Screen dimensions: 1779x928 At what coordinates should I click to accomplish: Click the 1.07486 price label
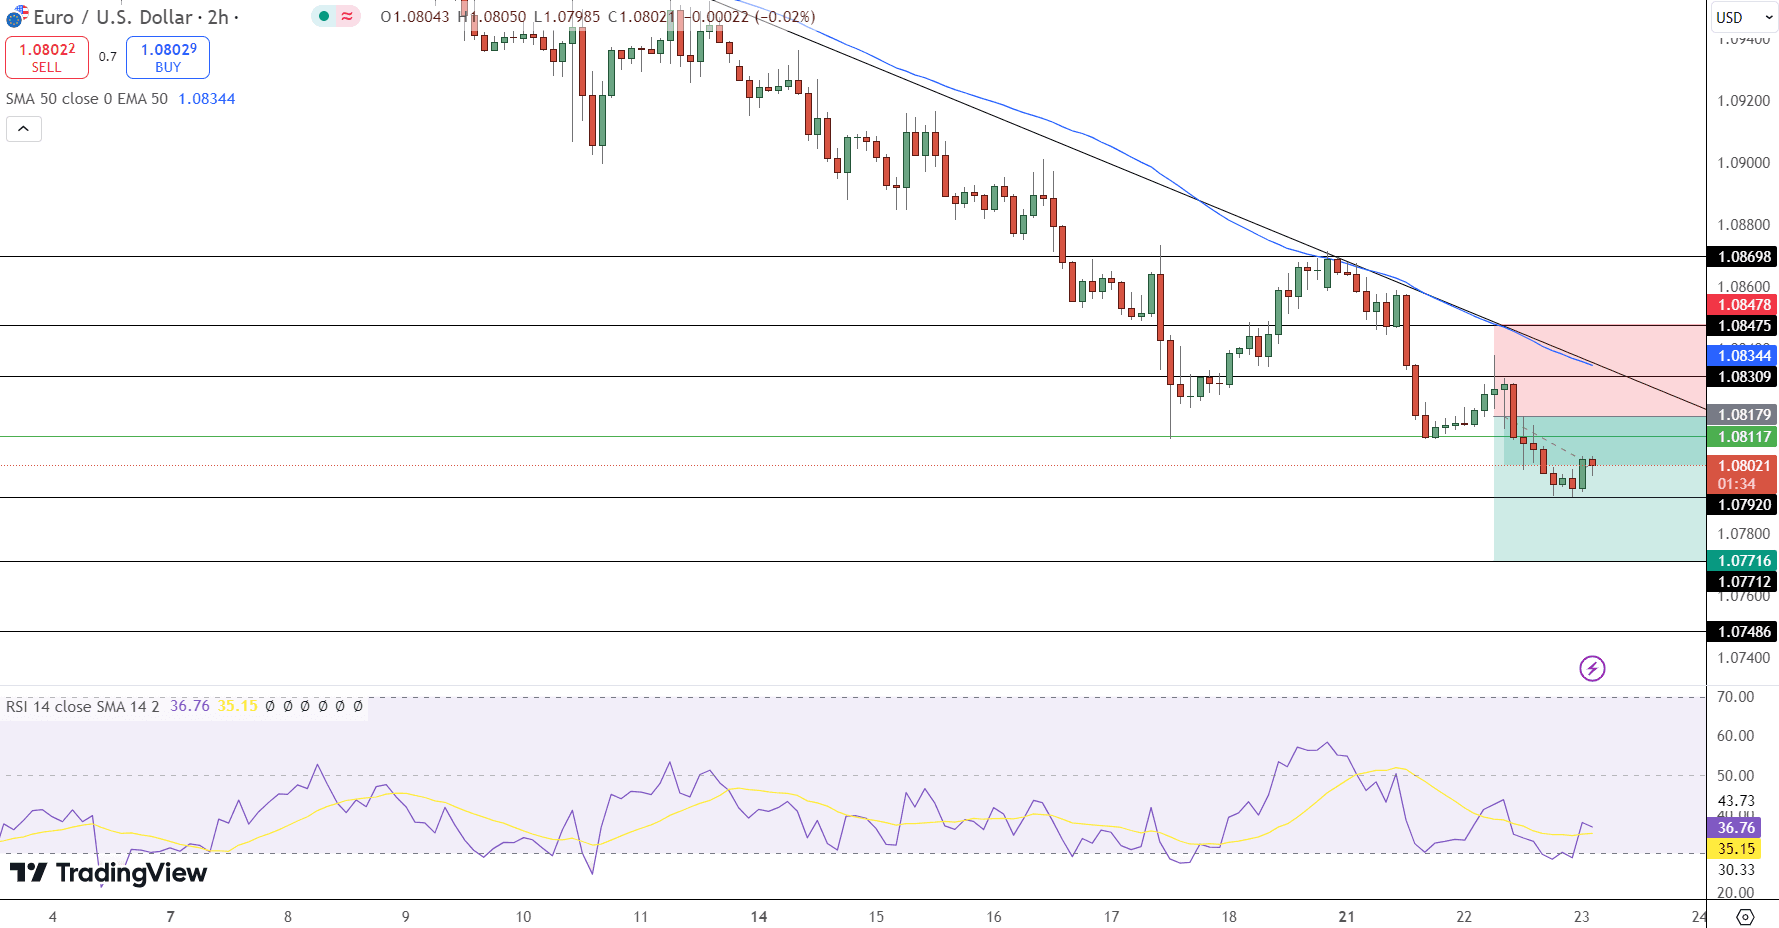click(x=1743, y=632)
